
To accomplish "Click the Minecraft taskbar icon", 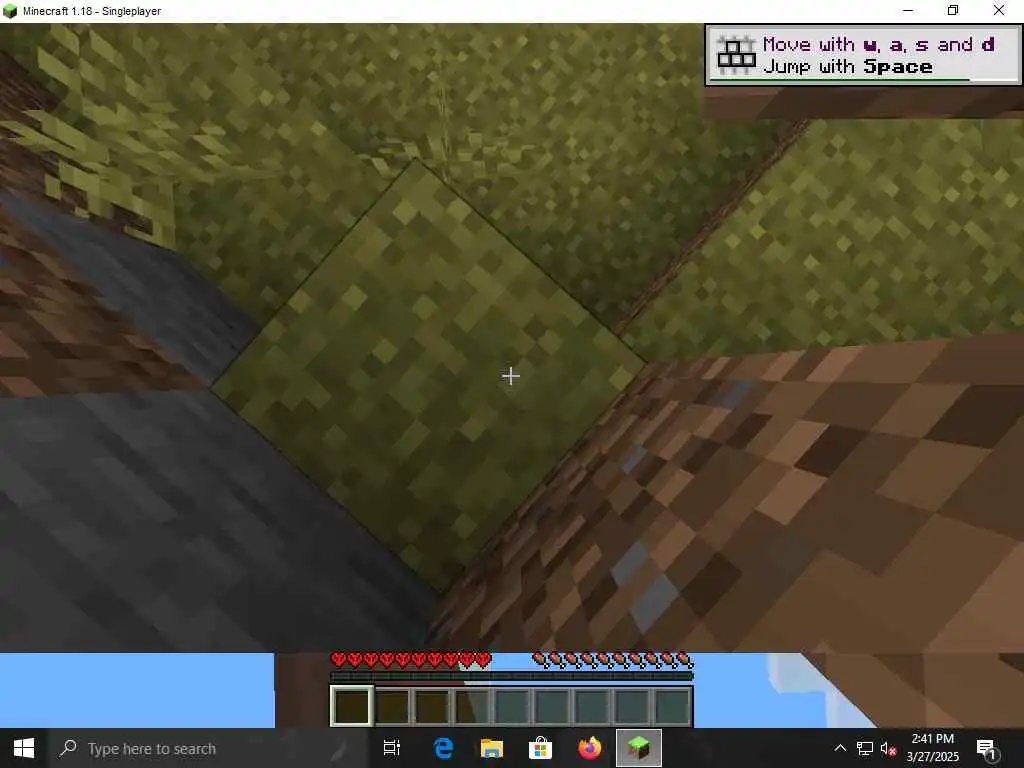I will click(638, 748).
